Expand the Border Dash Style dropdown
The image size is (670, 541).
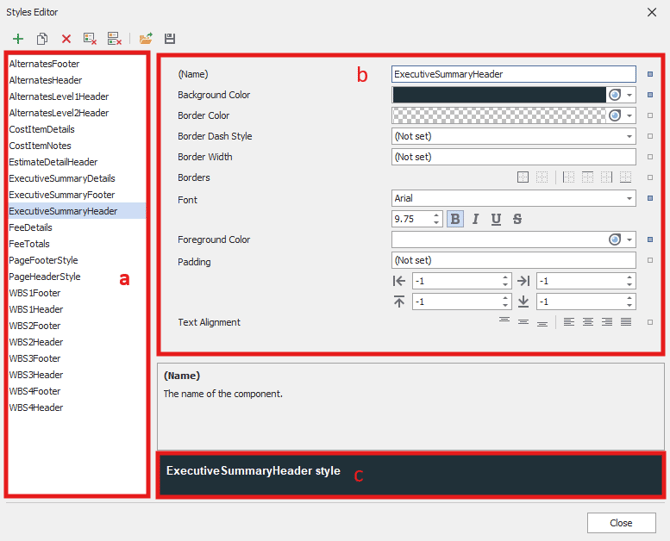click(629, 136)
